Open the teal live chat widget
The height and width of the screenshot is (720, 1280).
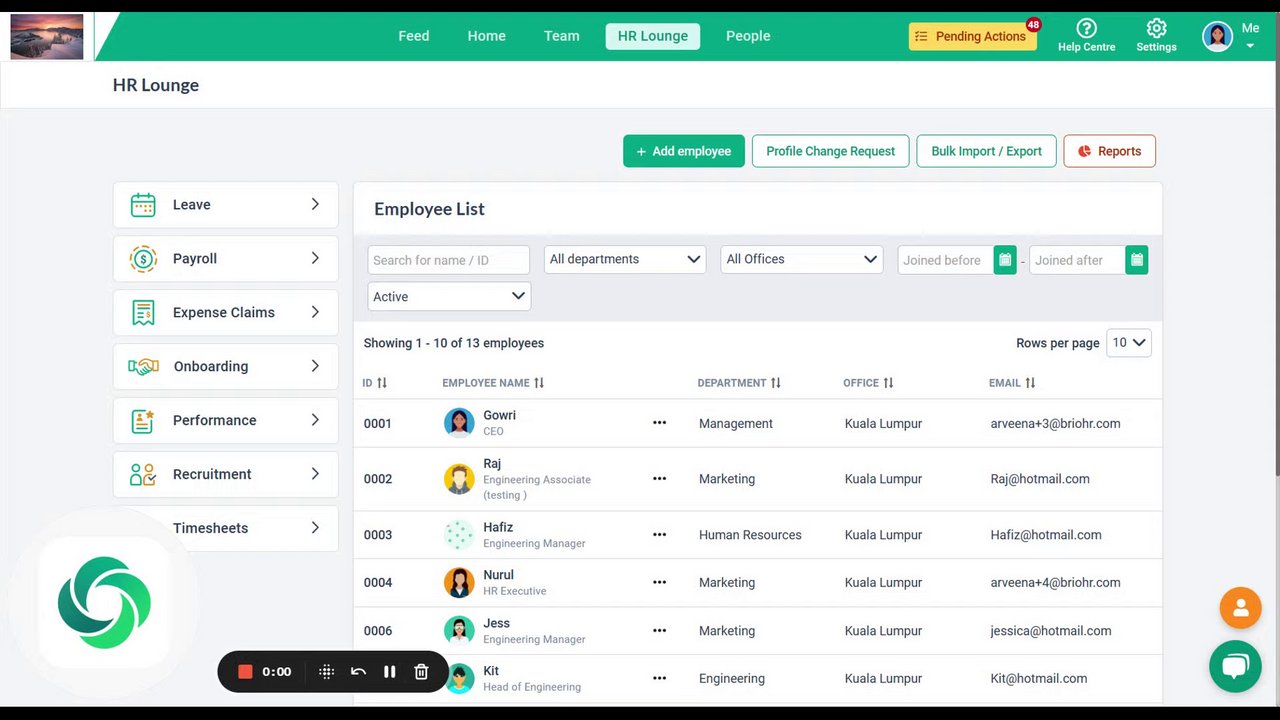coord(1235,666)
